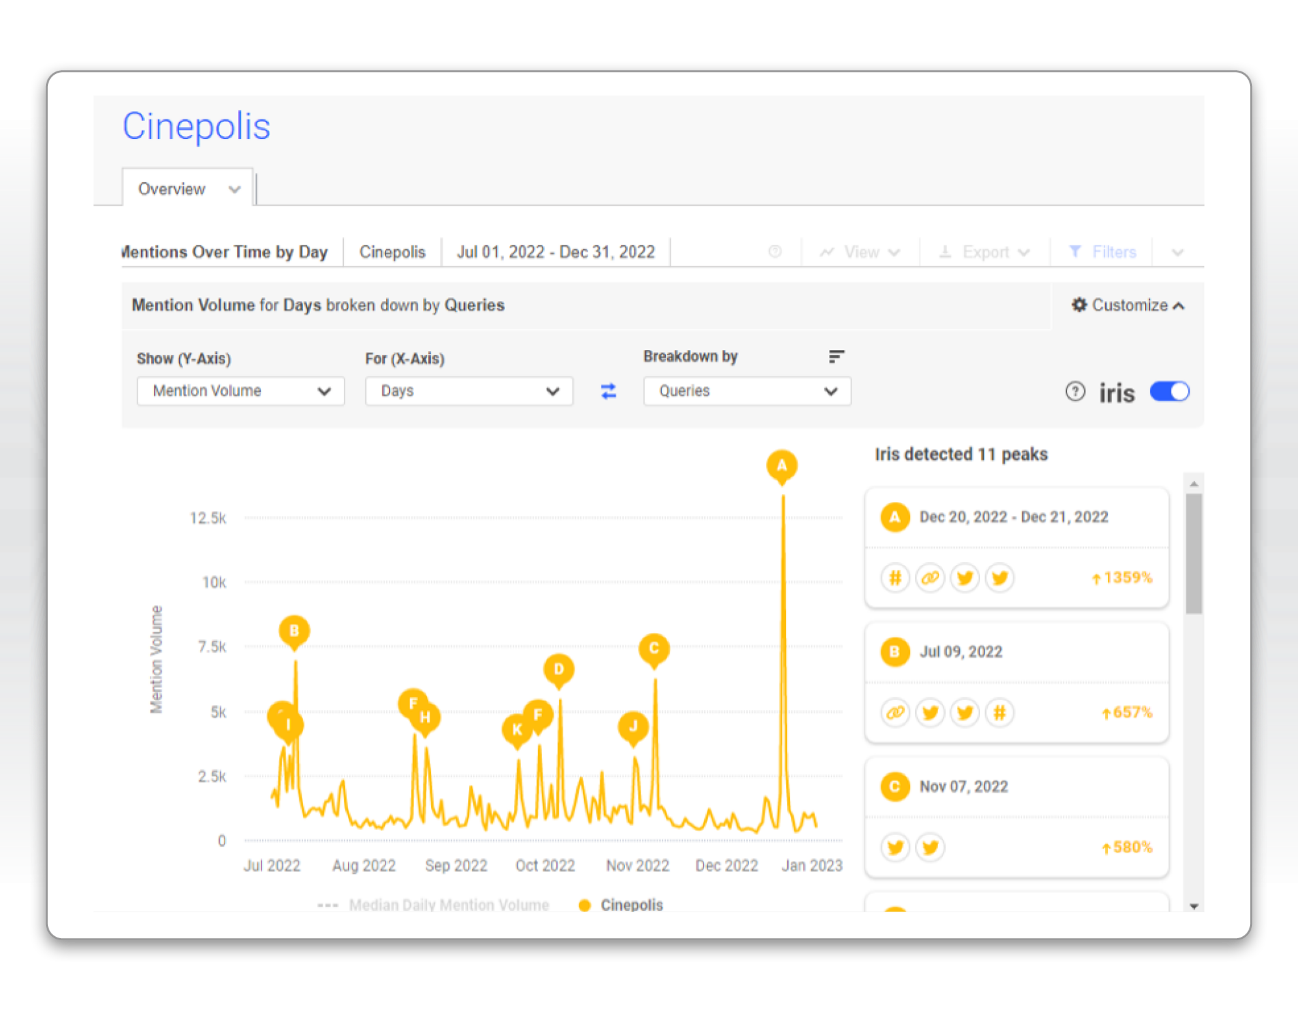Image resolution: width=1298 pixels, height=1018 pixels.
Task: Click the hashtag icon in the Jul 09 peak card
Action: tap(999, 712)
